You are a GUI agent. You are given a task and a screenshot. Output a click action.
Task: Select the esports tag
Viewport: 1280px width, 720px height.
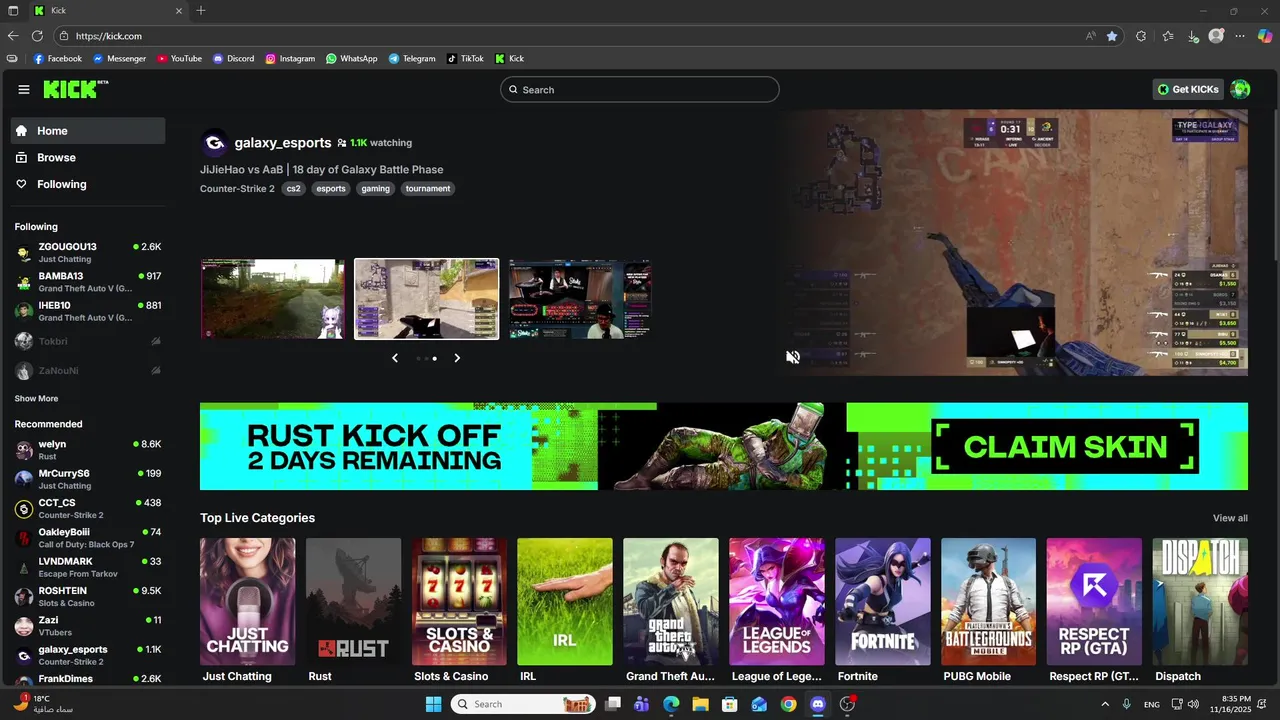point(331,188)
